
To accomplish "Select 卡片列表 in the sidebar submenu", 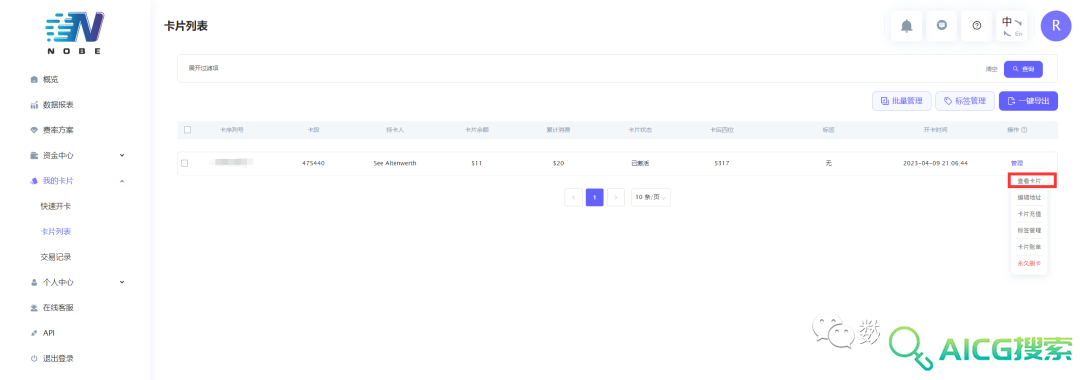I will pyautogui.click(x=56, y=232).
